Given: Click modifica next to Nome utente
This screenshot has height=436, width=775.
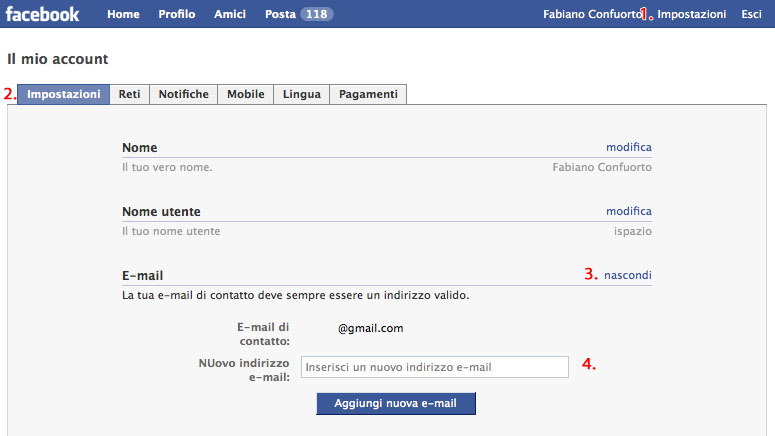Looking at the screenshot, I should point(628,211).
